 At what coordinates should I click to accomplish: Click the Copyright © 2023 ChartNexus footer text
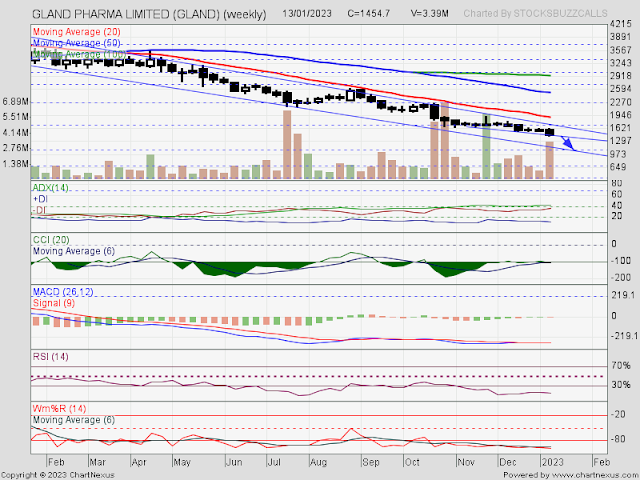tap(58, 475)
